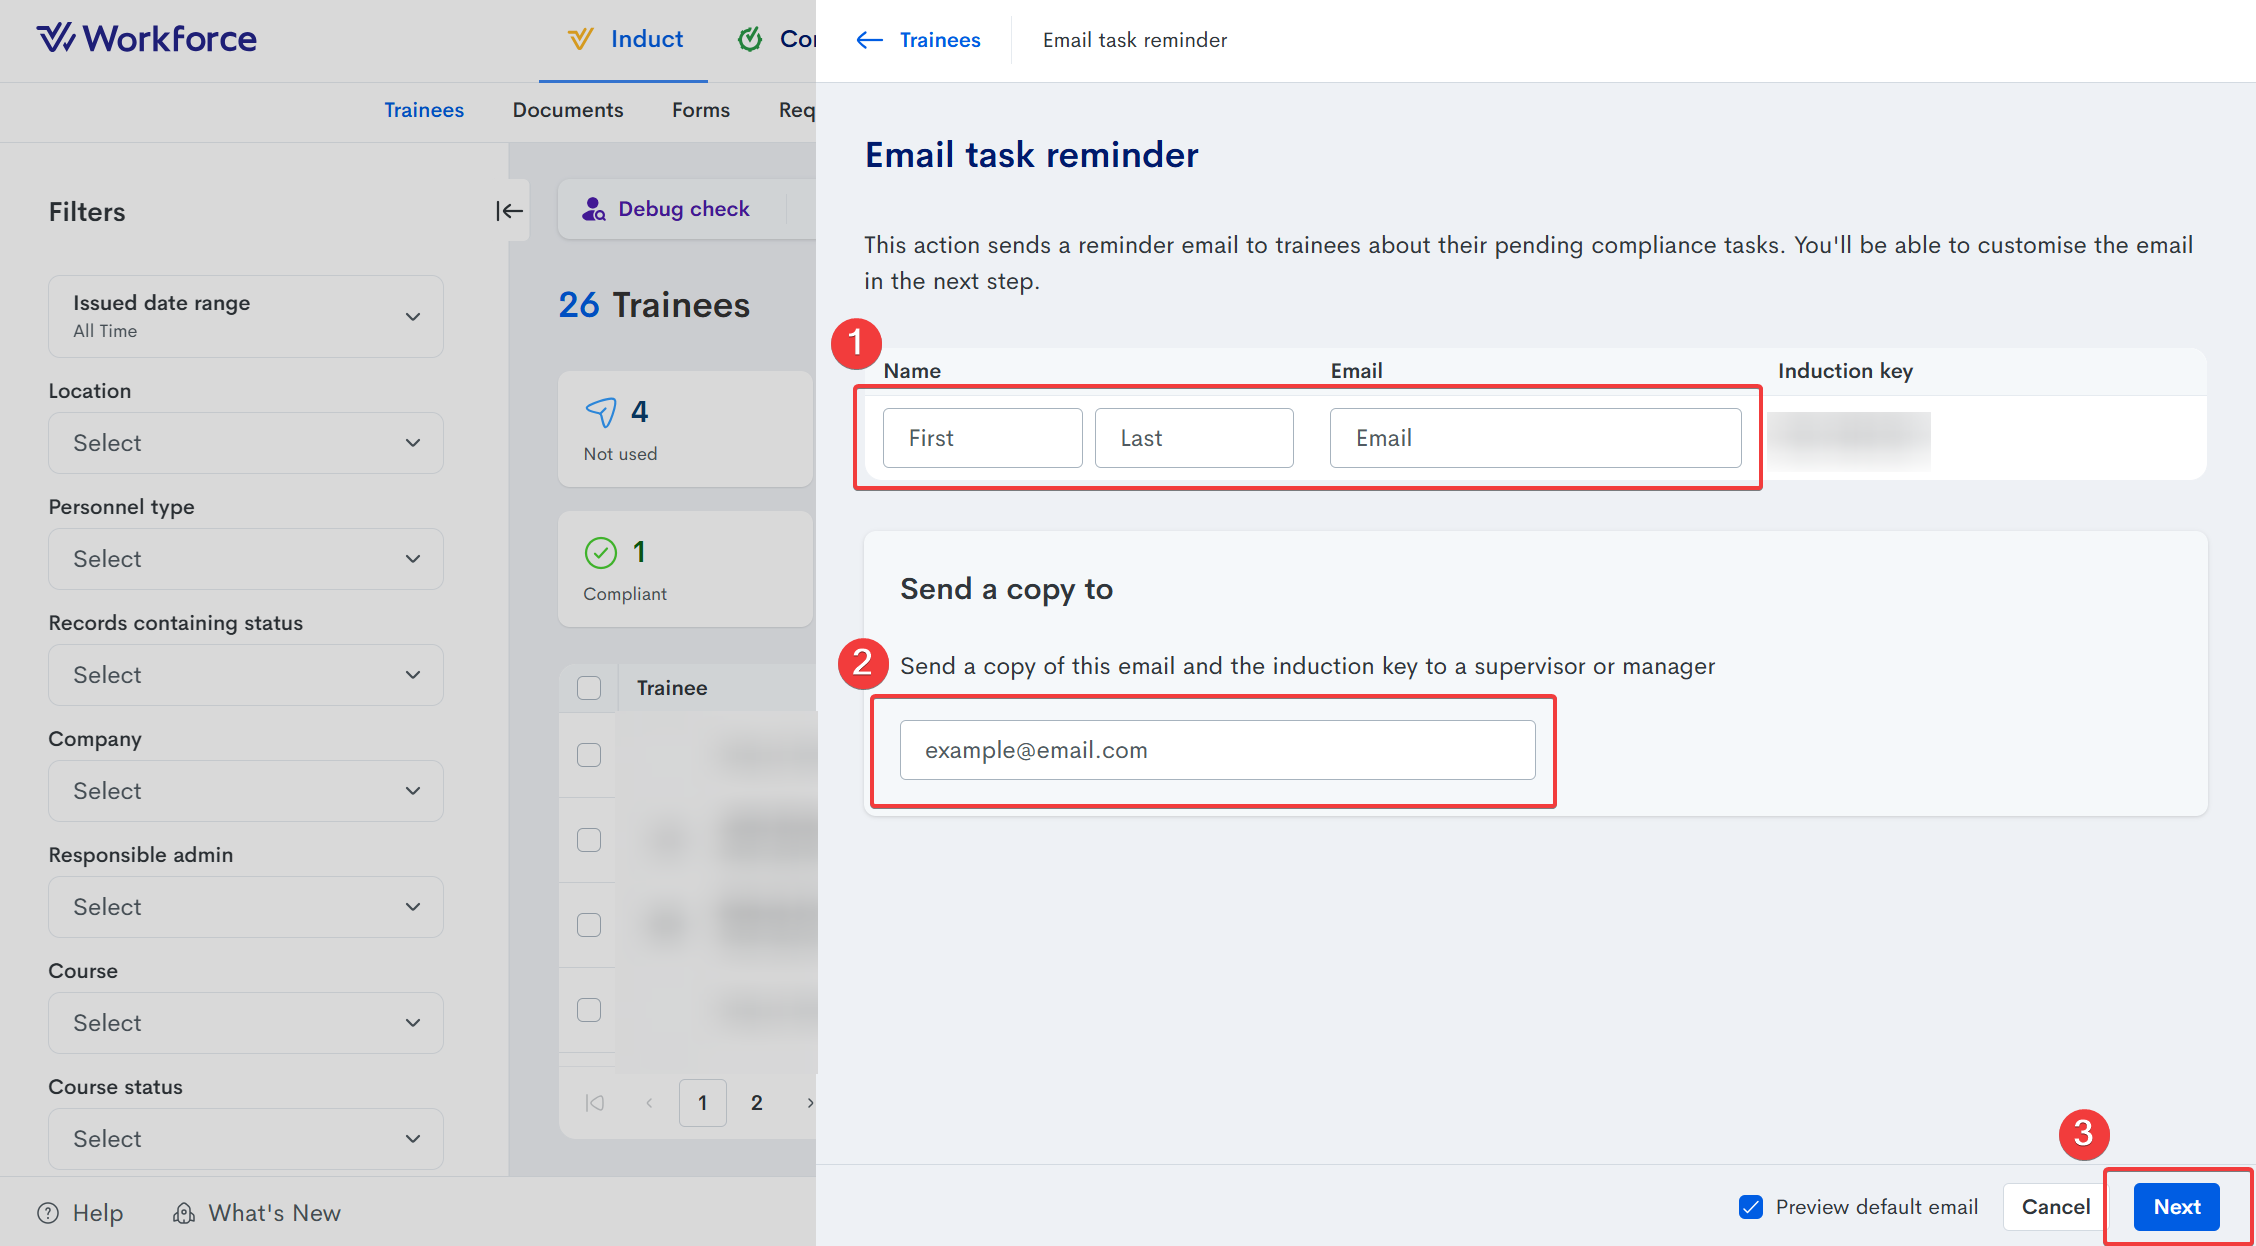2256x1246 pixels.
Task: Click the blue Next button
Action: coord(2176,1207)
